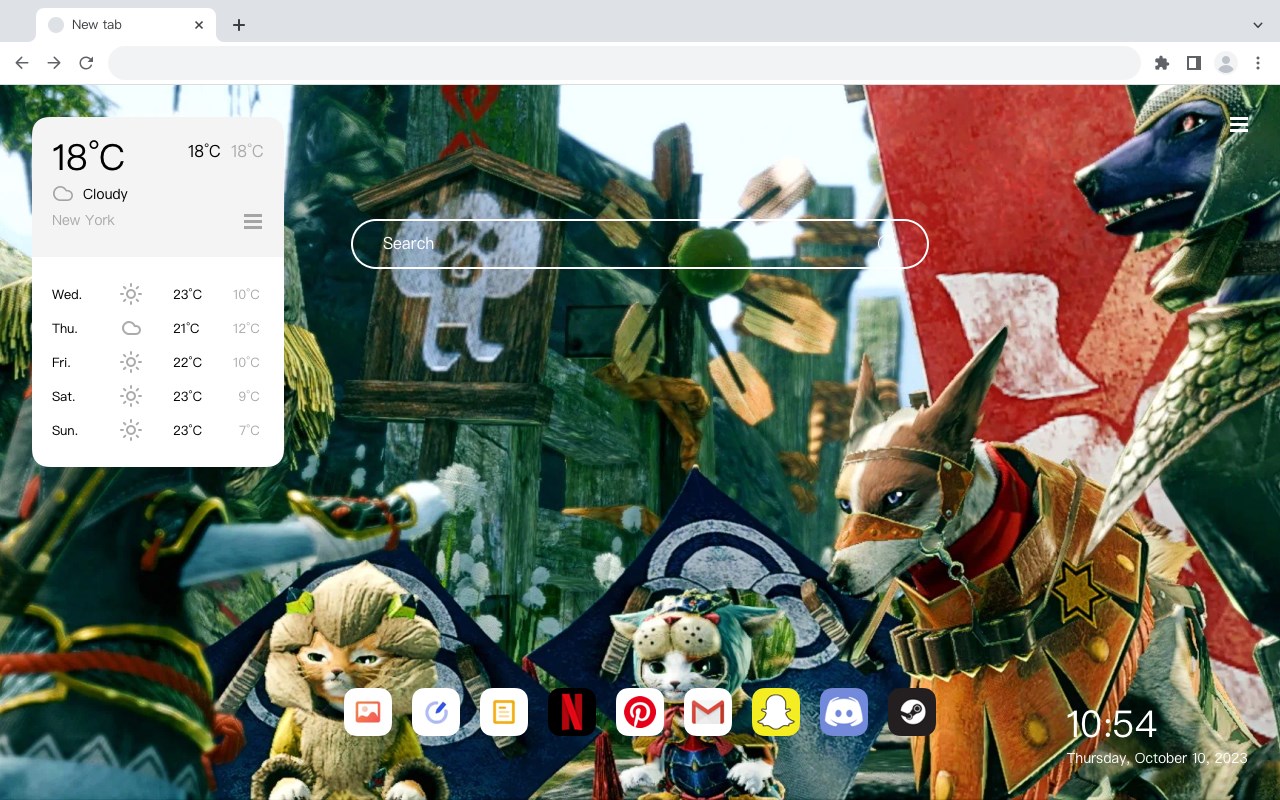Image resolution: width=1280 pixels, height=800 pixels.
Task: Toggle the browser side panel
Action: click(x=1194, y=63)
